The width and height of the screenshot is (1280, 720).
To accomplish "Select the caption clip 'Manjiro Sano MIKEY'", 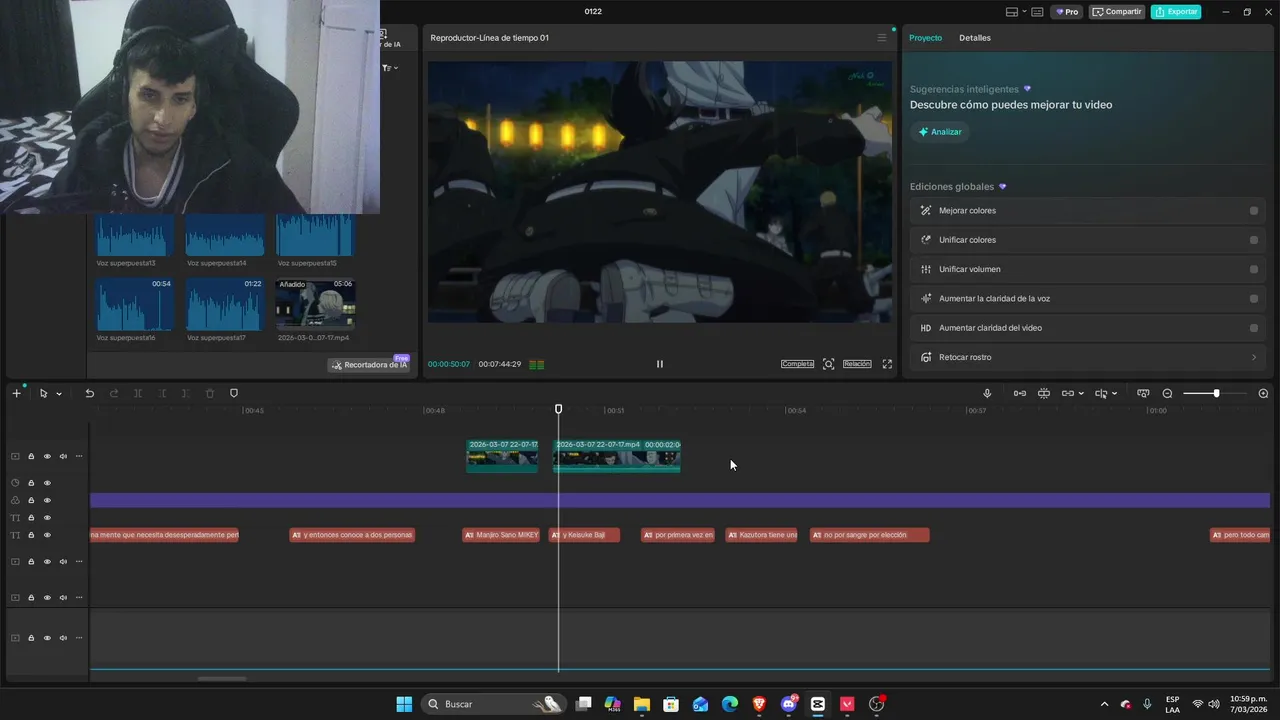I will (501, 535).
